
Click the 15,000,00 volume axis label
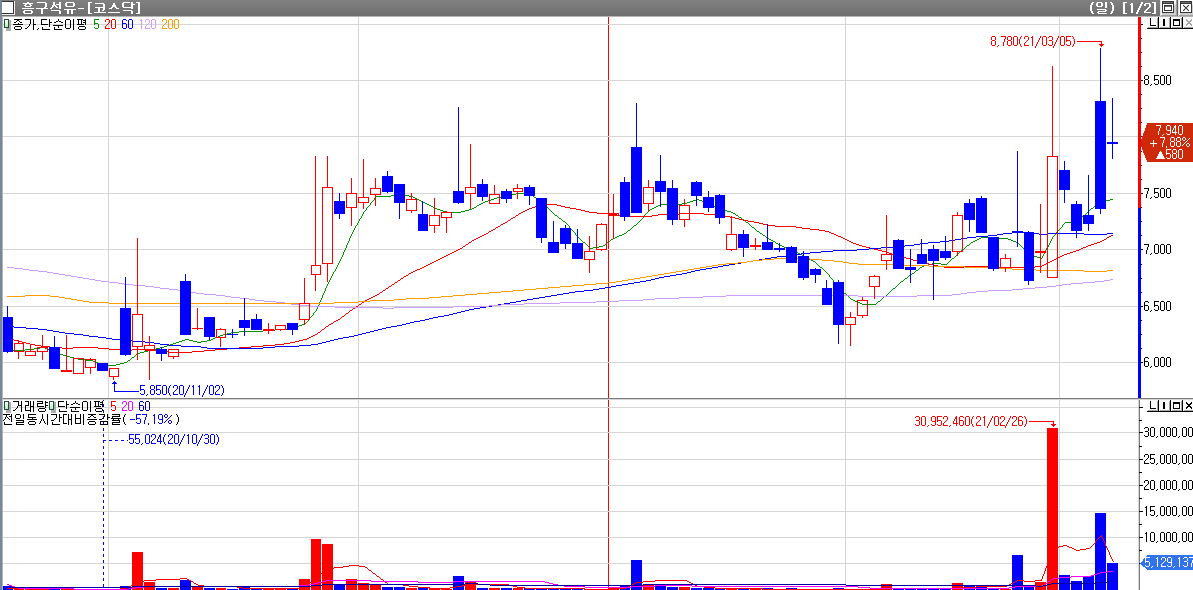[x=1168, y=512]
